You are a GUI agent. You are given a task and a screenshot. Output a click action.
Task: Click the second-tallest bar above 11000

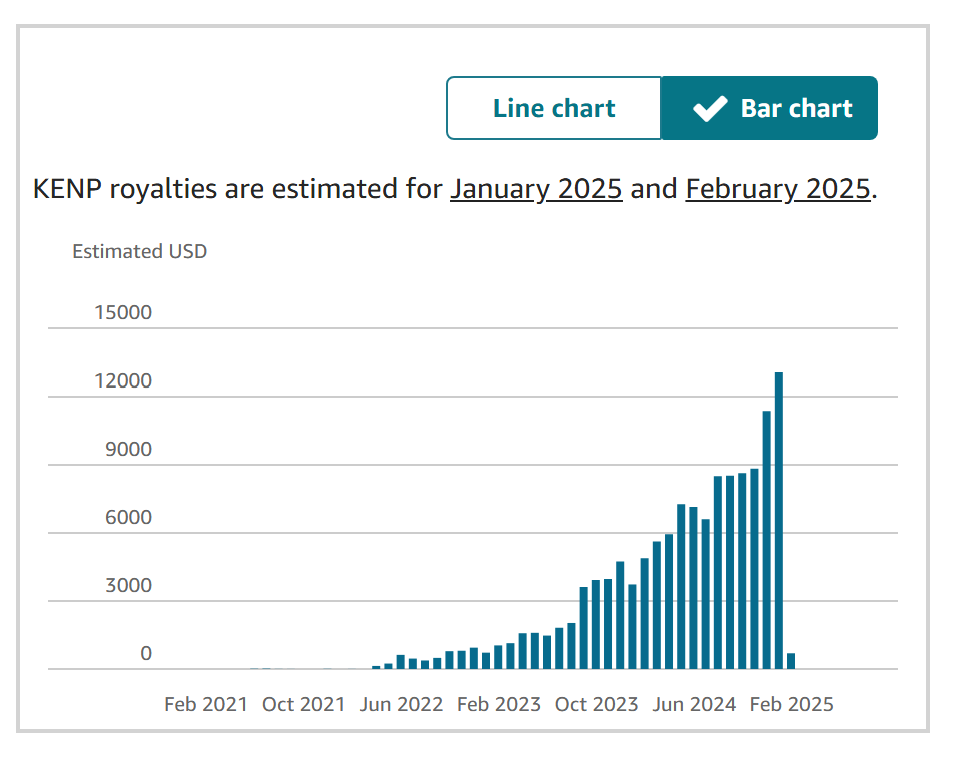[766, 540]
